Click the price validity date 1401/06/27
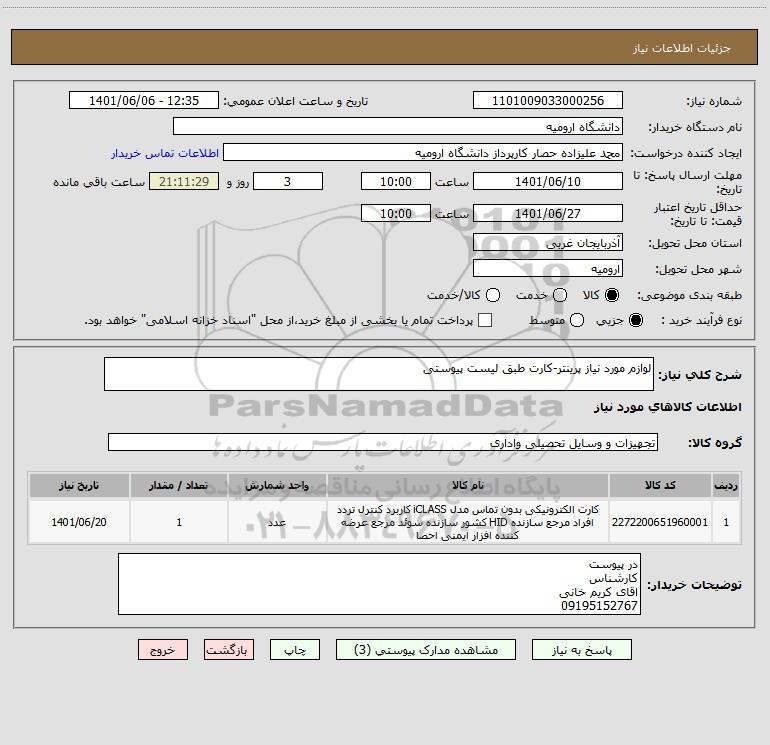770x745 pixels. 548,213
